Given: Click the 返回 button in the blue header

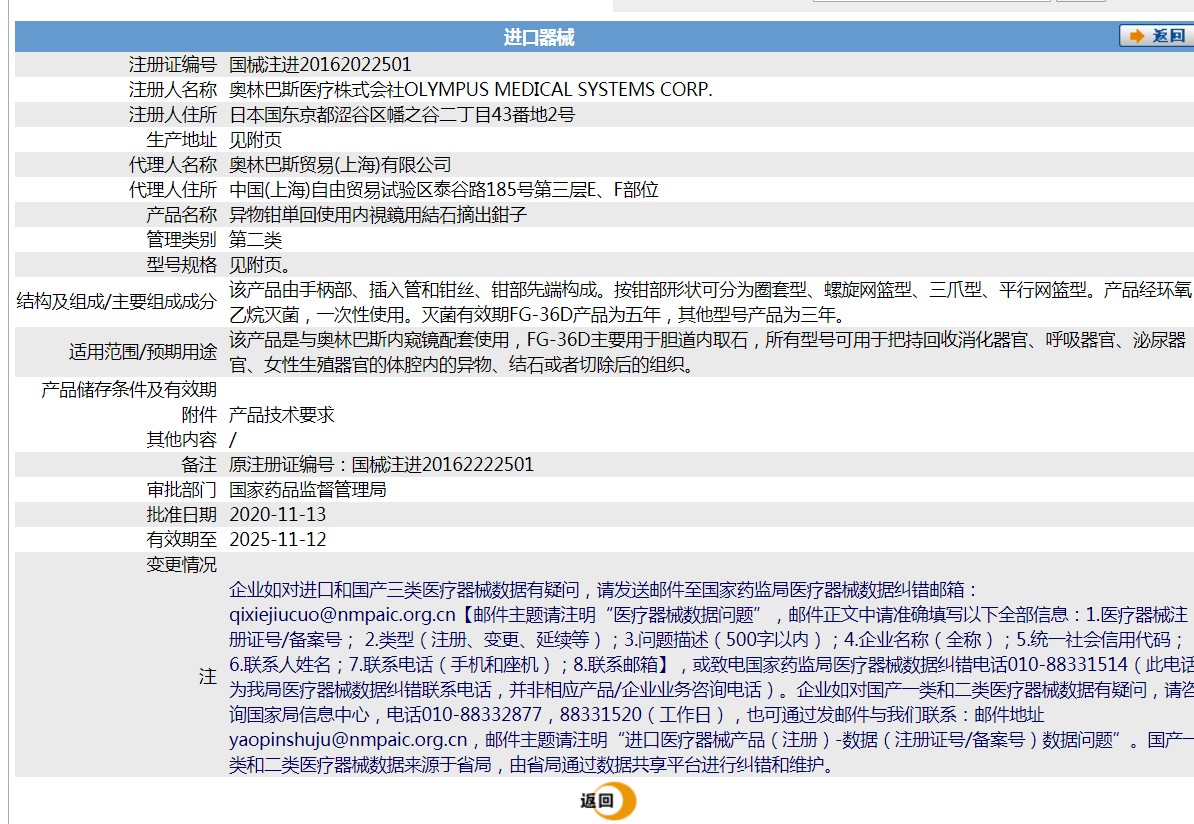Looking at the screenshot, I should tap(1157, 36).
